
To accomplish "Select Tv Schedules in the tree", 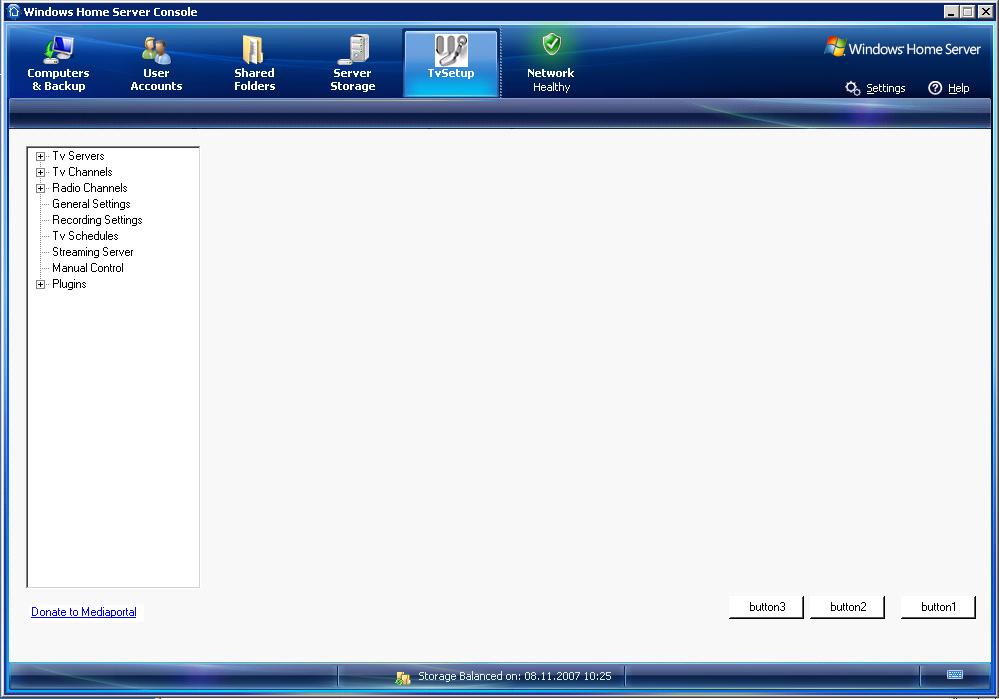I will [x=84, y=236].
